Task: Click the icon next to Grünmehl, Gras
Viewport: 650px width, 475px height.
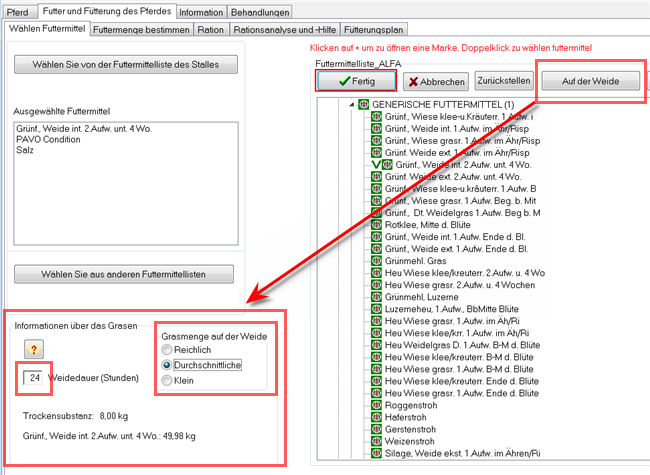Action: pos(376,261)
